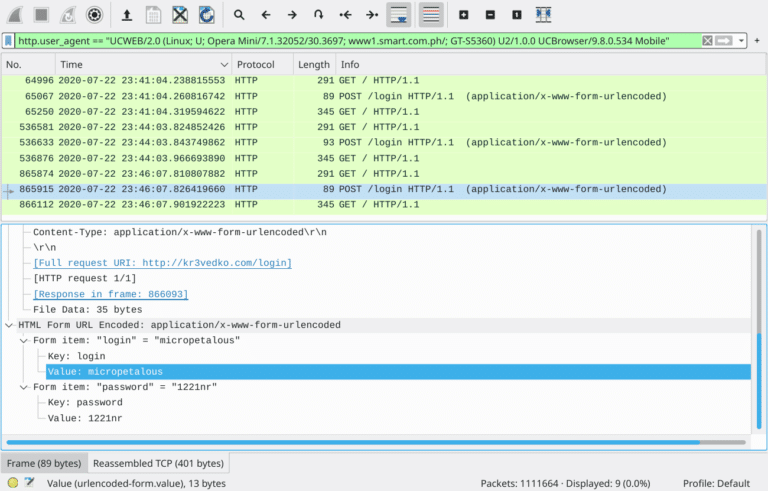Select packet number 65250
768x491 pixels.
pos(384,112)
